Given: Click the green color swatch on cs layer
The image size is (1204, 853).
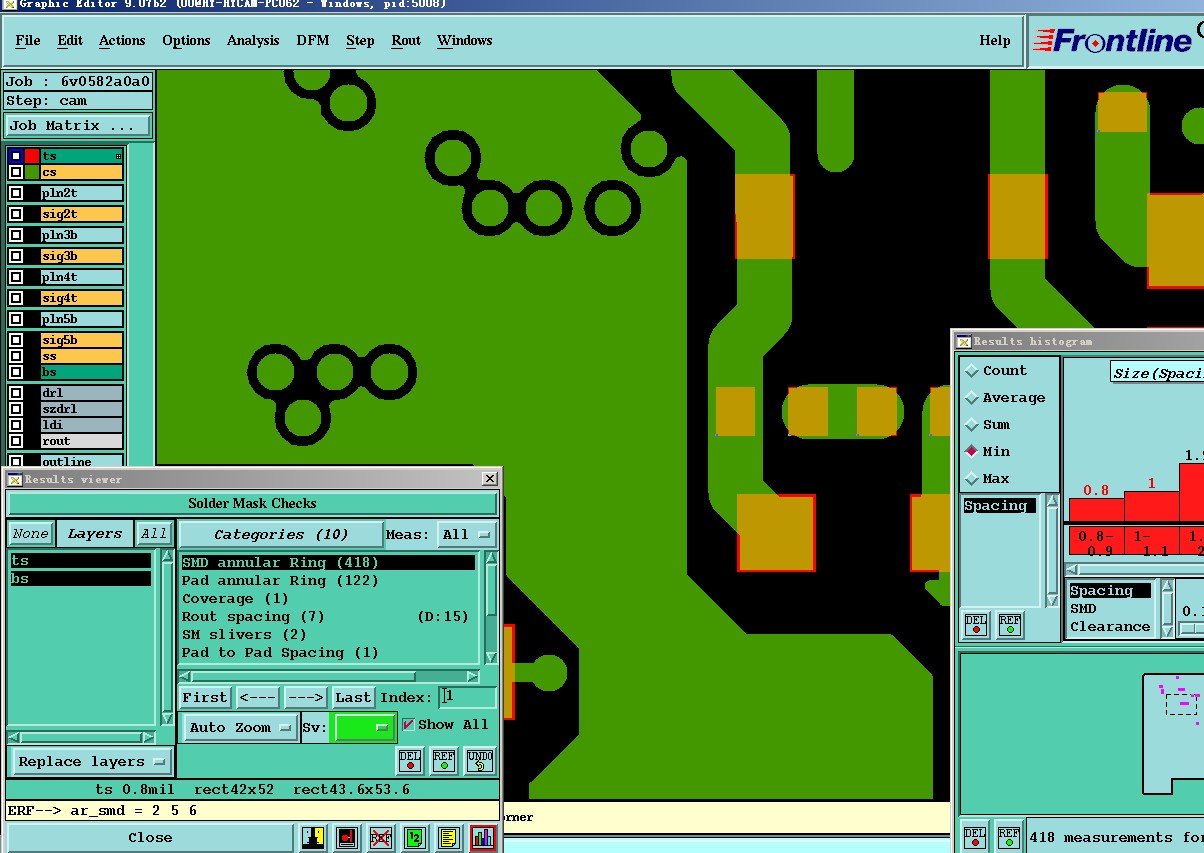Looking at the screenshot, I should point(32,172).
